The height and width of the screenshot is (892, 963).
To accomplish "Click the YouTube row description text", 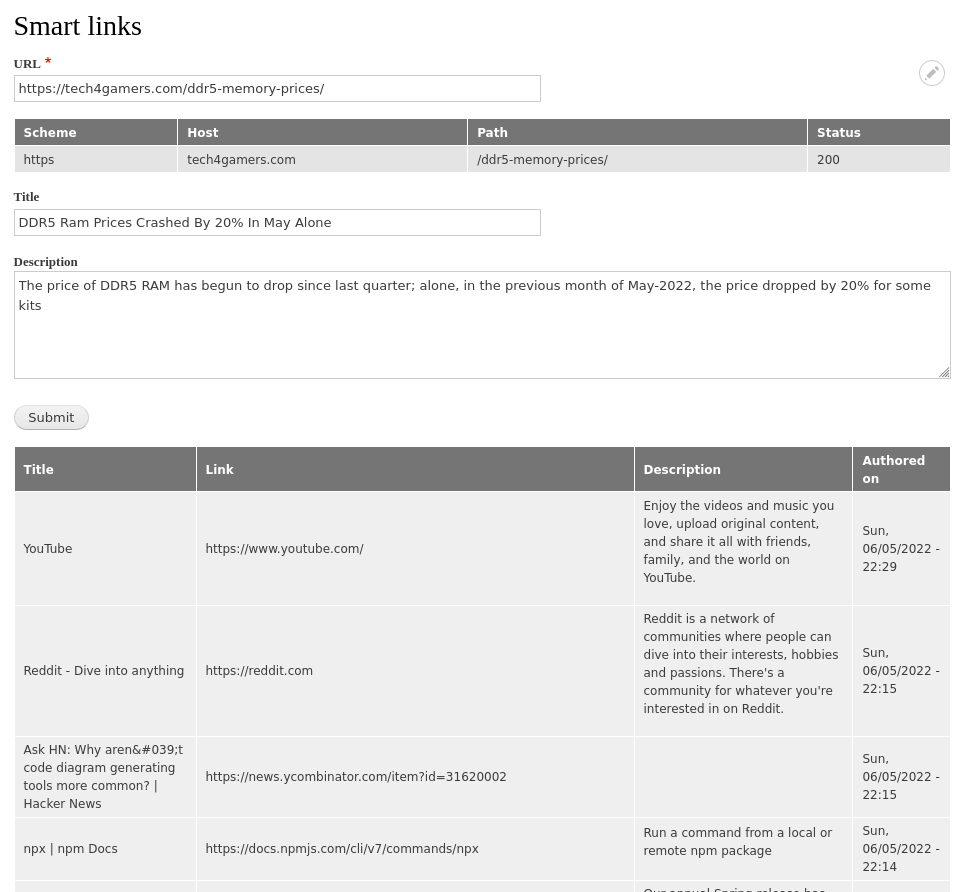I will point(738,541).
